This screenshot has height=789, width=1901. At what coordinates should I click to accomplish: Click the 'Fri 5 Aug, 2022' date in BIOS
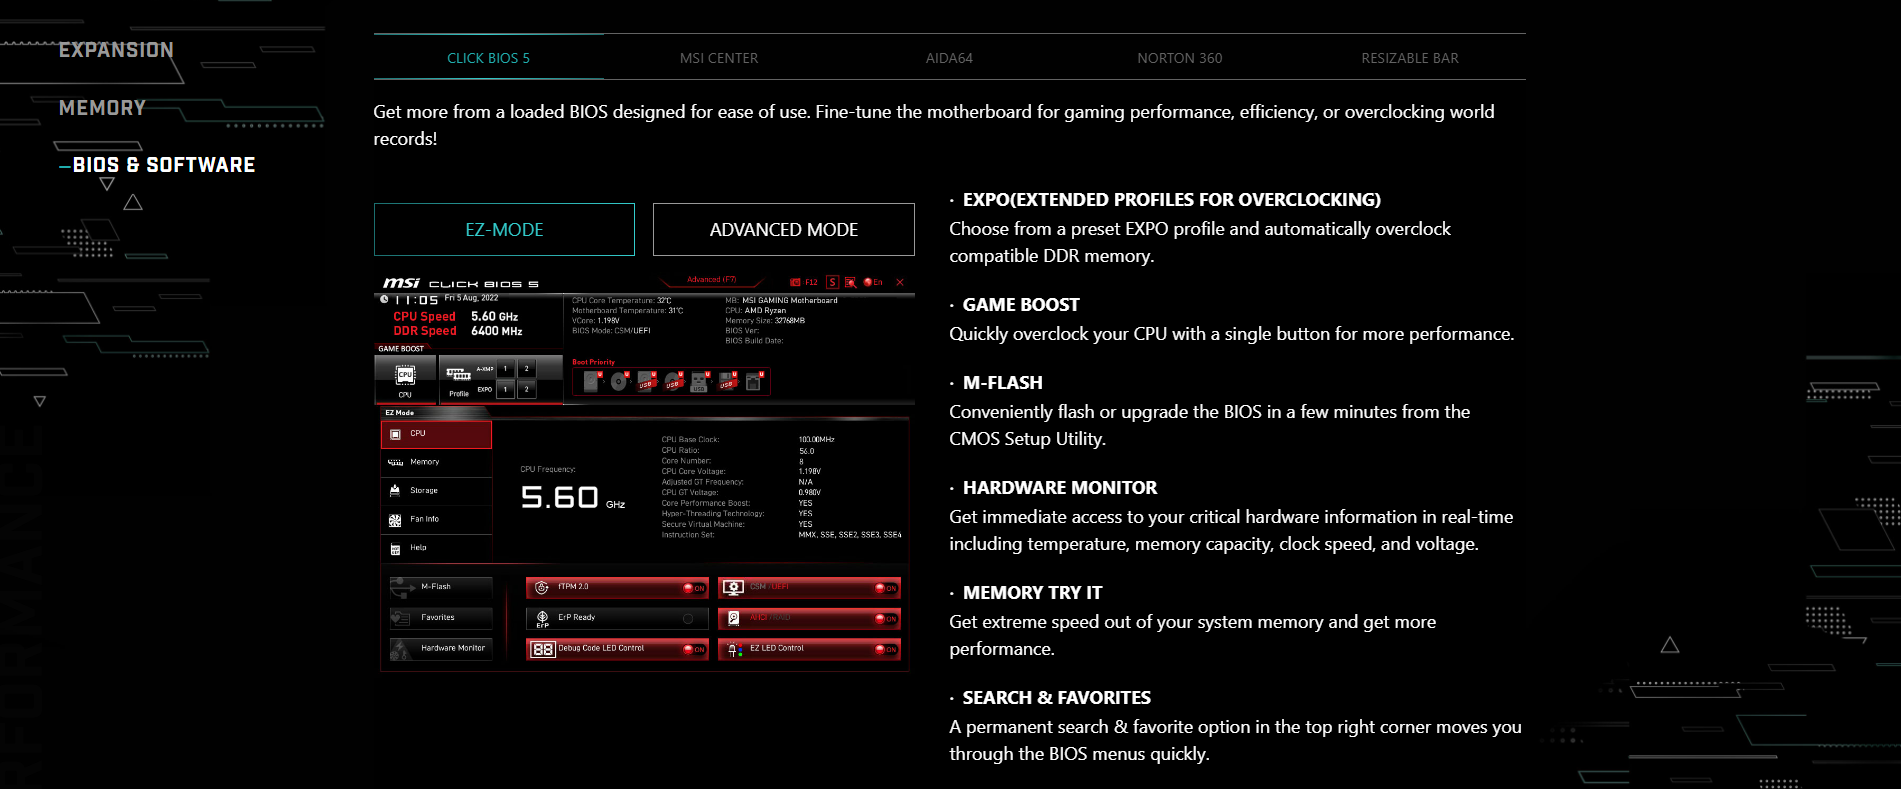coord(471,298)
